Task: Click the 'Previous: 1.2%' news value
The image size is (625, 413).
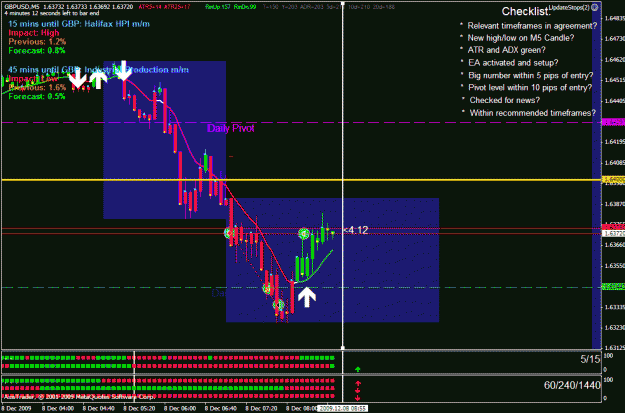Action: coord(37,41)
